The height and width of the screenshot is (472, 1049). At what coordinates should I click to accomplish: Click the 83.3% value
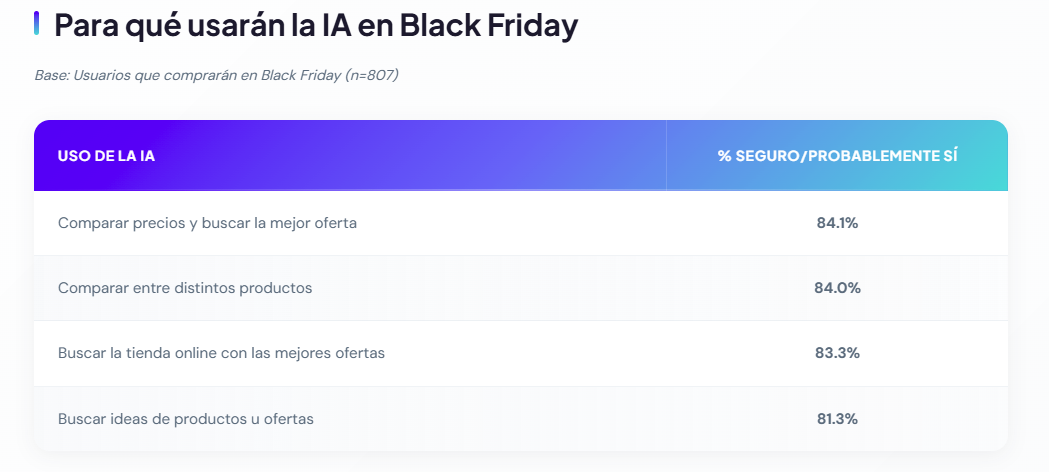tap(837, 353)
